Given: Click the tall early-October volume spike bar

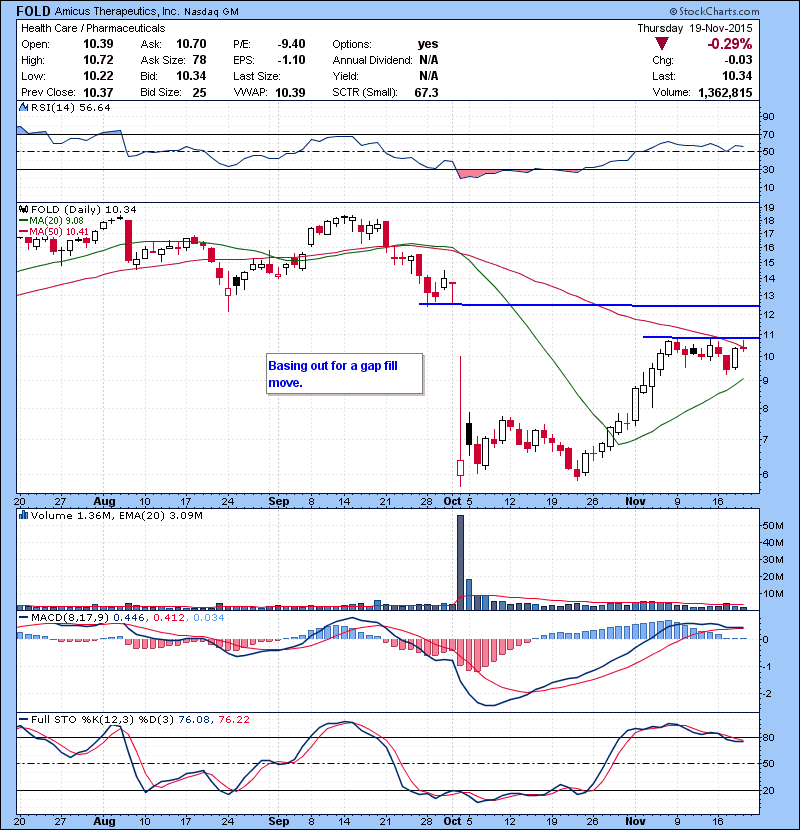Looking at the screenshot, I should (460, 563).
